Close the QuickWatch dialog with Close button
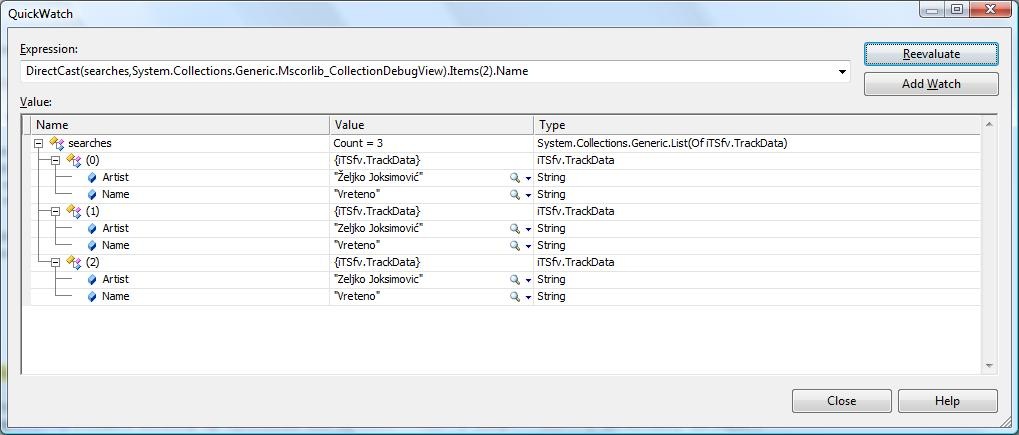The image size is (1019, 435). click(x=842, y=401)
